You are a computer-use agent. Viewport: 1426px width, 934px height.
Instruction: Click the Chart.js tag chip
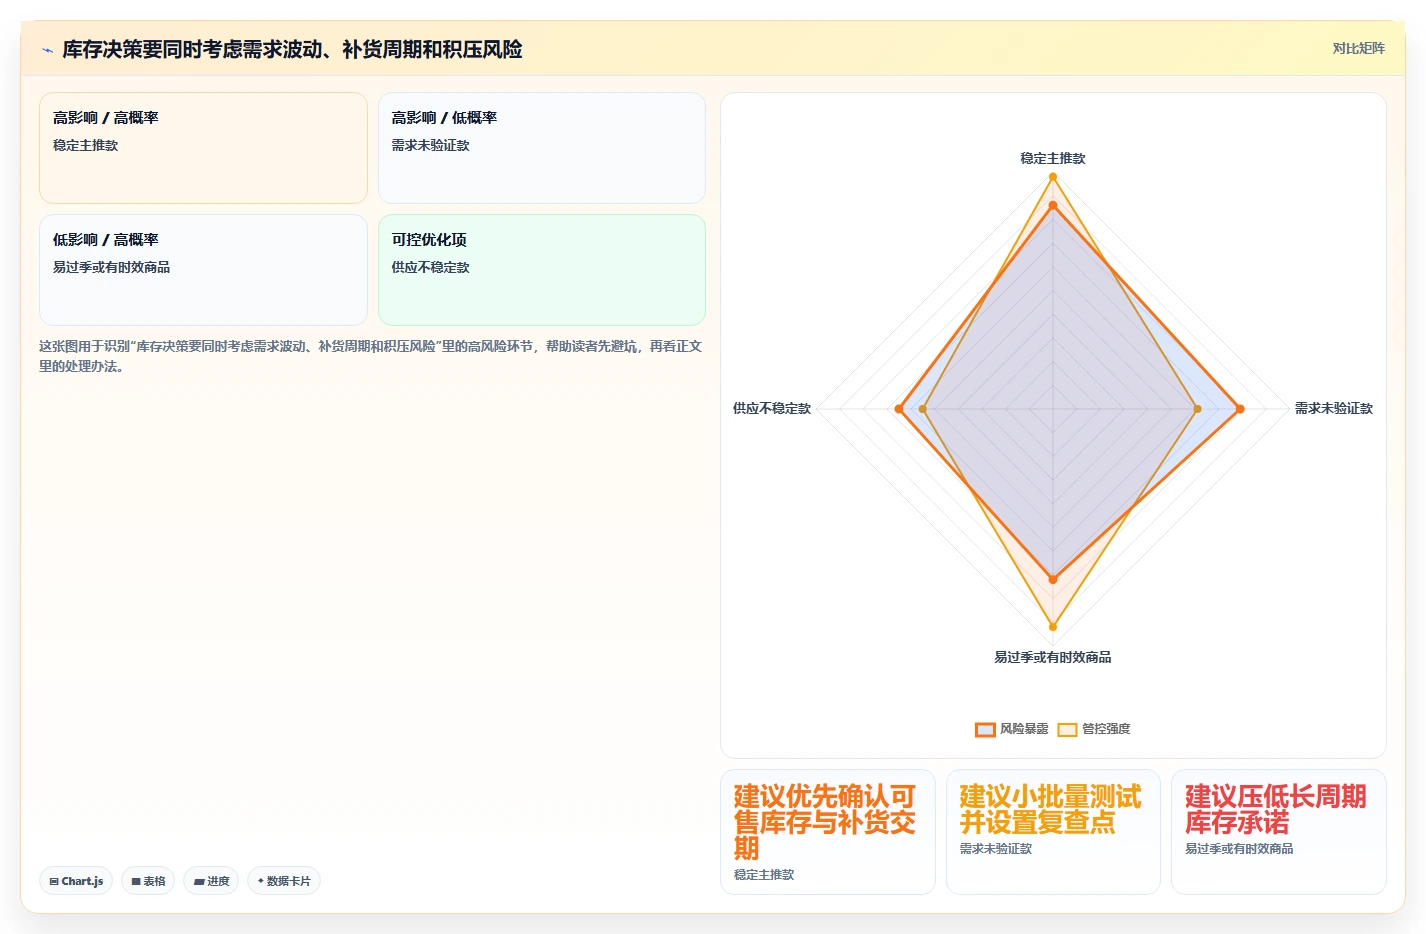(x=76, y=881)
